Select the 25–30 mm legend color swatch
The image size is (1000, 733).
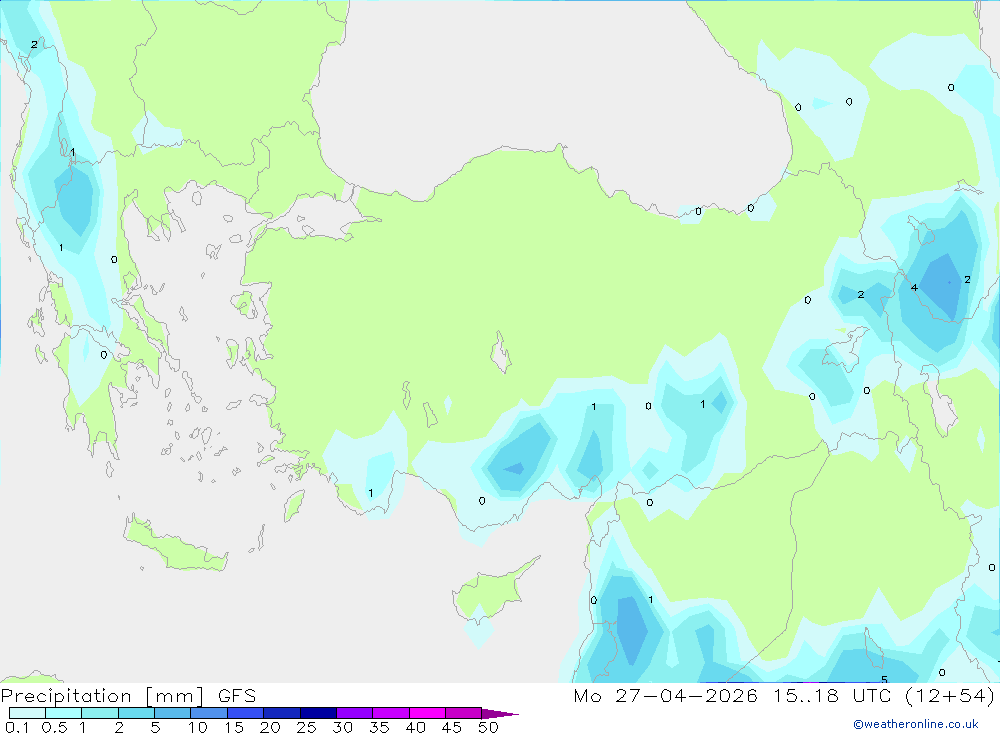(x=318, y=713)
